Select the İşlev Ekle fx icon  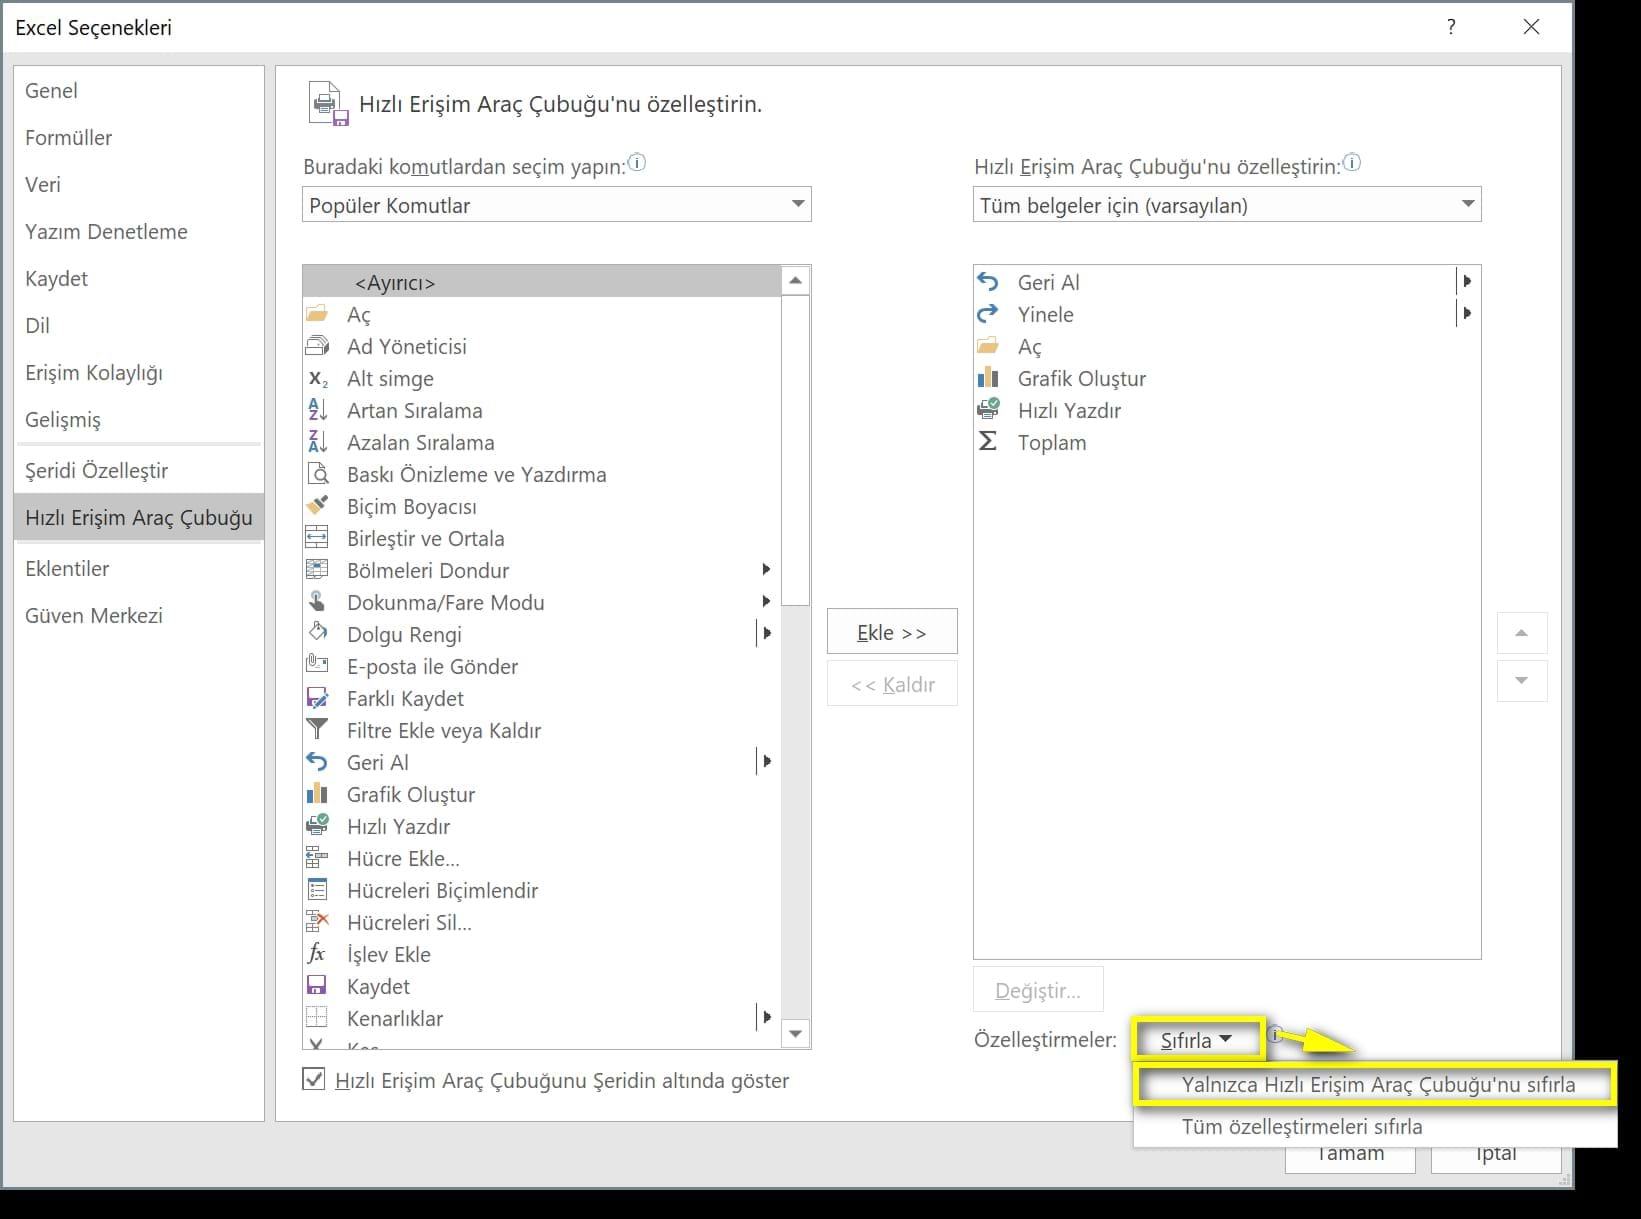pos(317,954)
